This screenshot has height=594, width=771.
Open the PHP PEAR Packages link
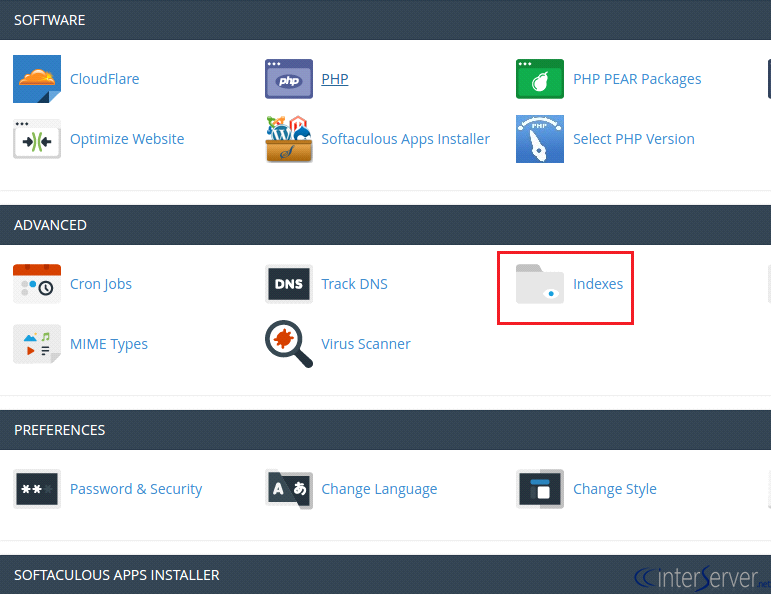(x=637, y=79)
